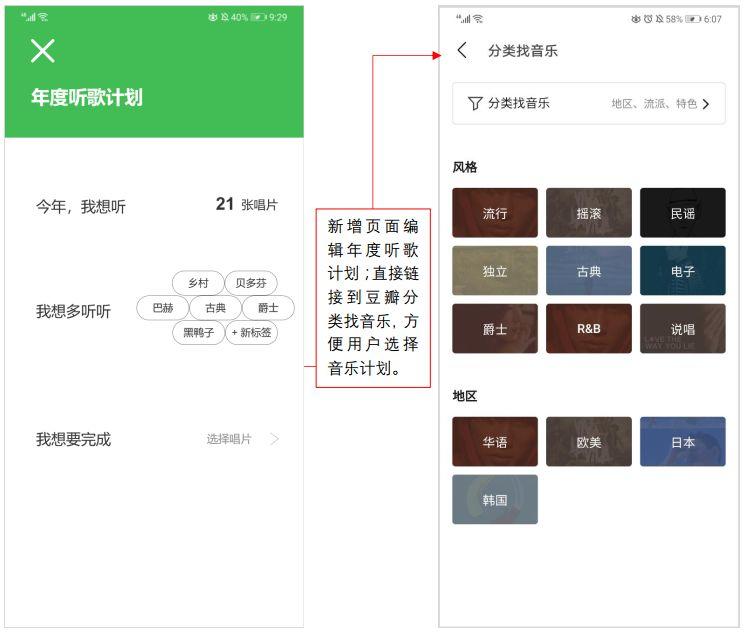
Task: Open the 地区、流派、特色 chevron
Action: pyautogui.click(x=706, y=104)
